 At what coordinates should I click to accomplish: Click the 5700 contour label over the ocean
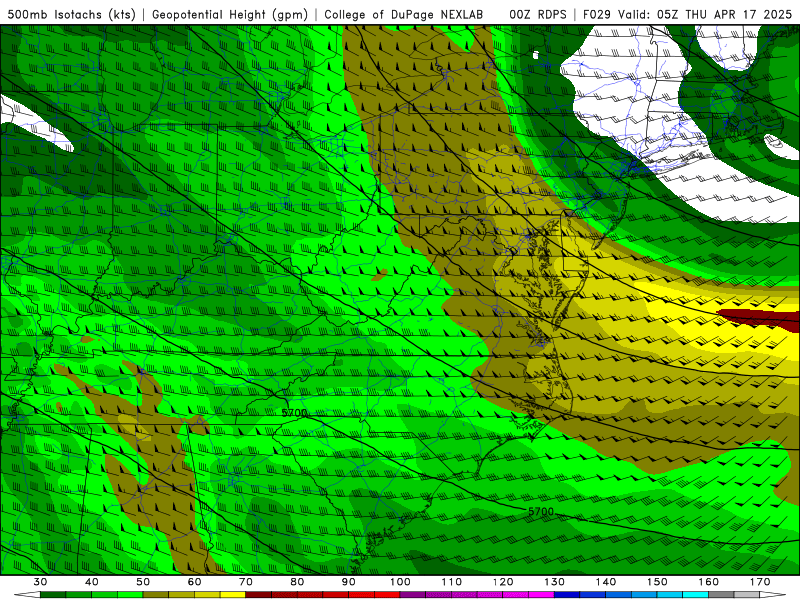[541, 511]
